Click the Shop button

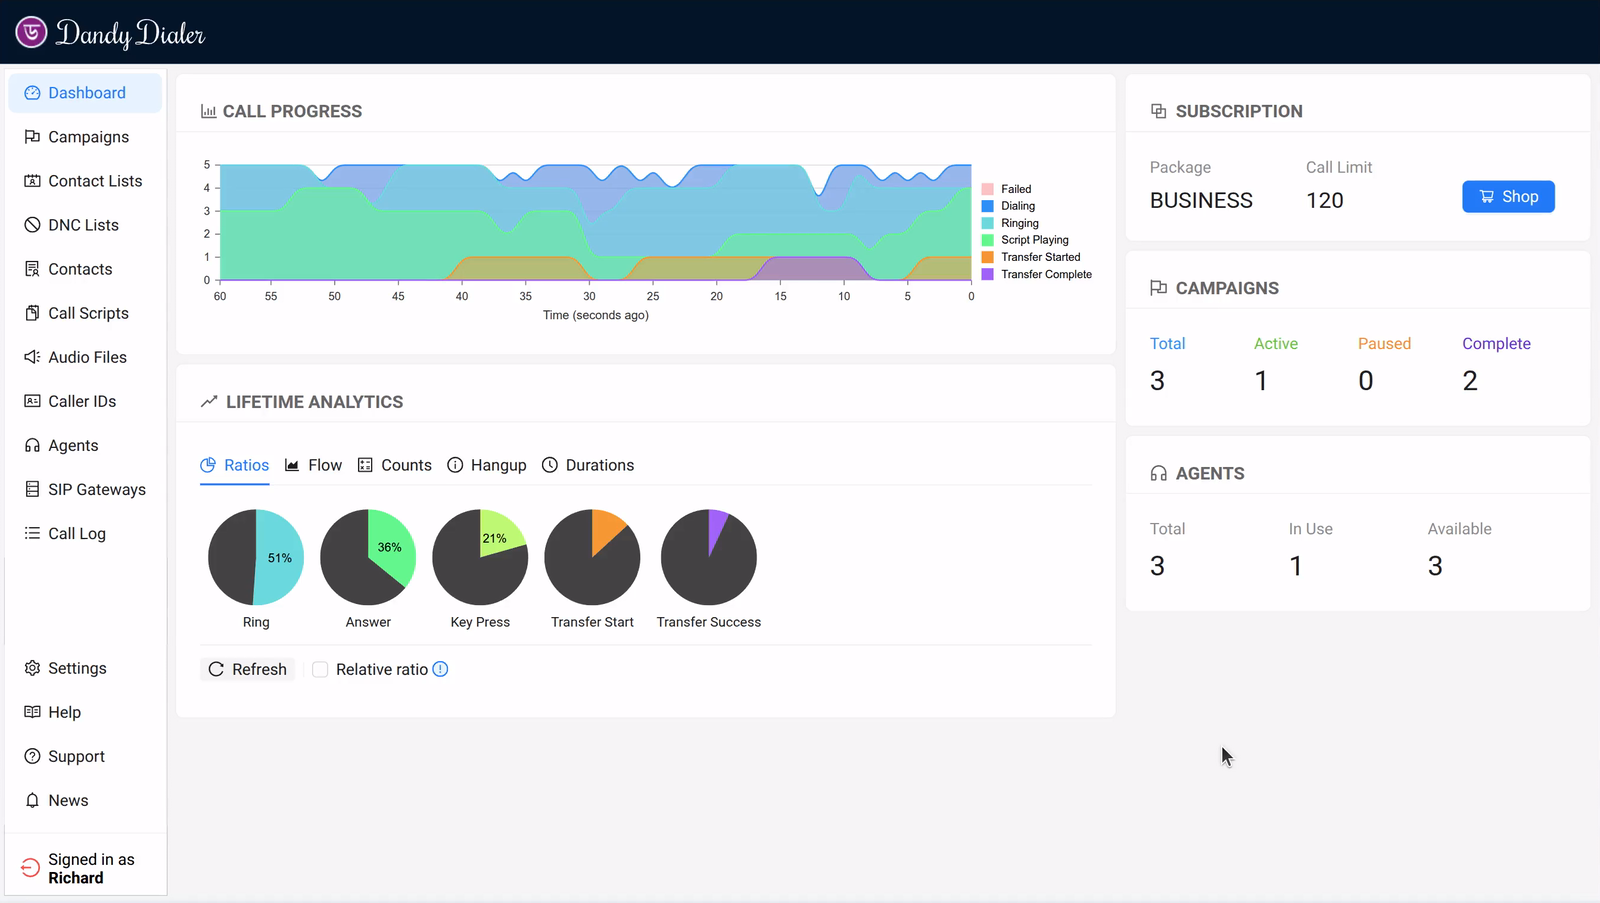pyautogui.click(x=1507, y=197)
